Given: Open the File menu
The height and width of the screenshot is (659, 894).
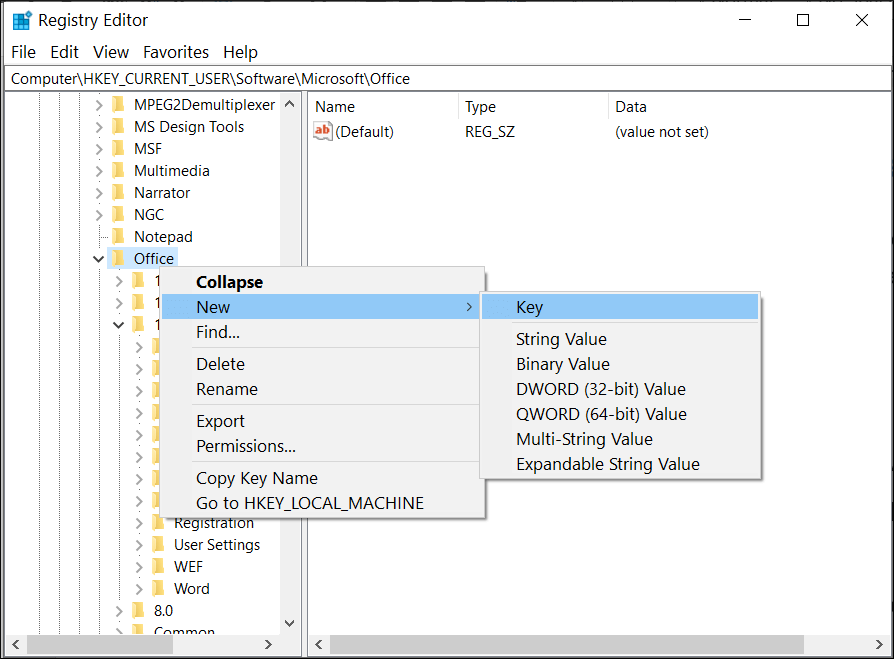Looking at the screenshot, I should tap(23, 52).
